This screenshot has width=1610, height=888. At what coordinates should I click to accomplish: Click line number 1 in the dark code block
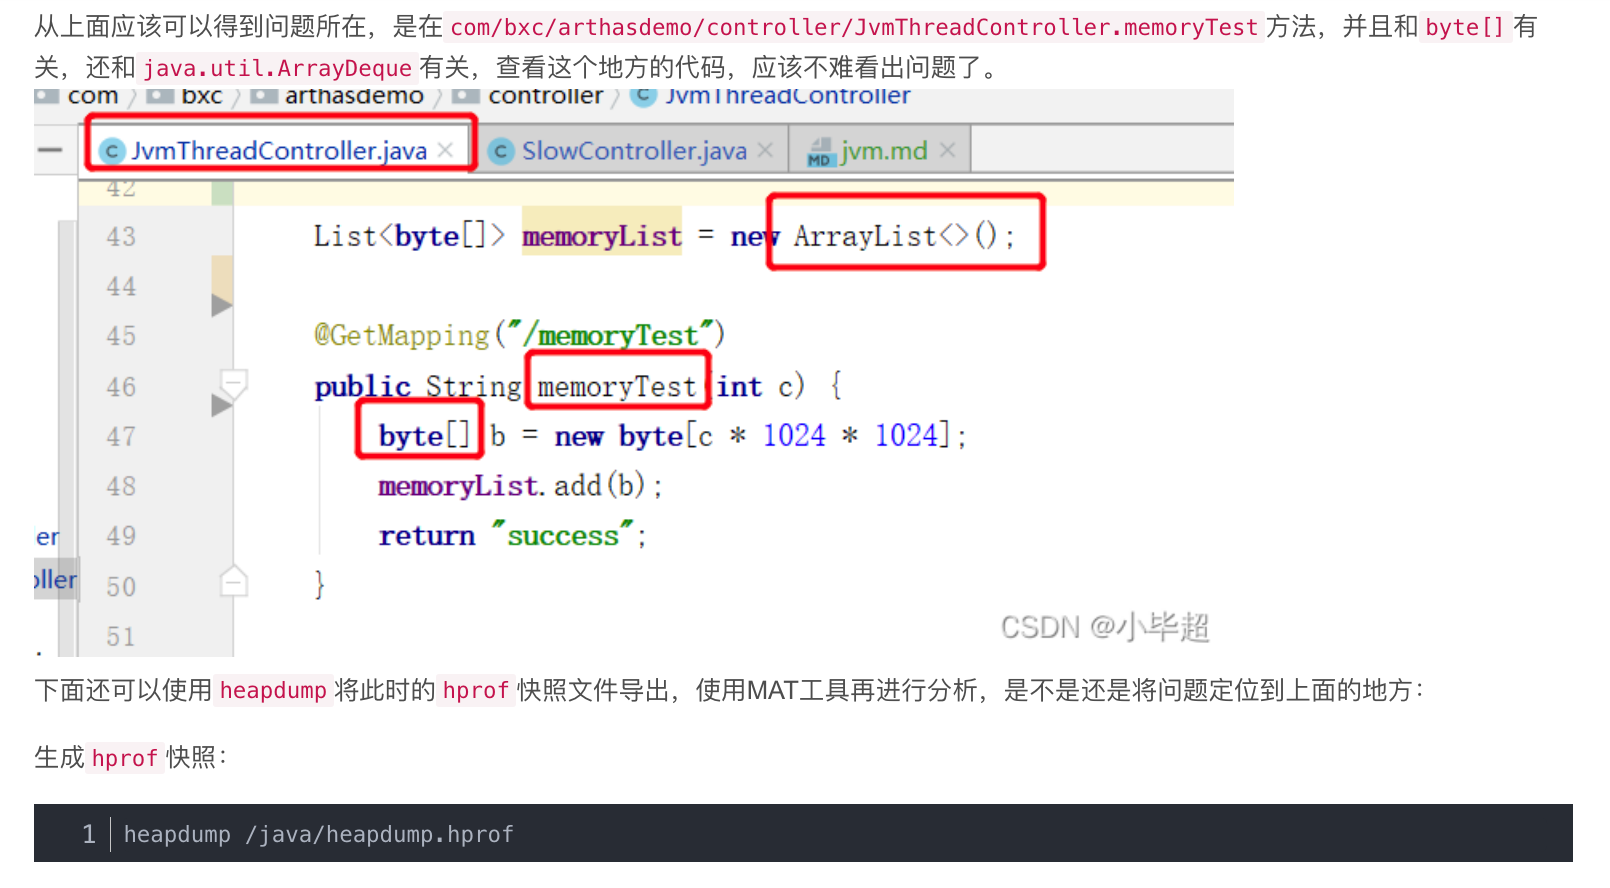pos(89,834)
